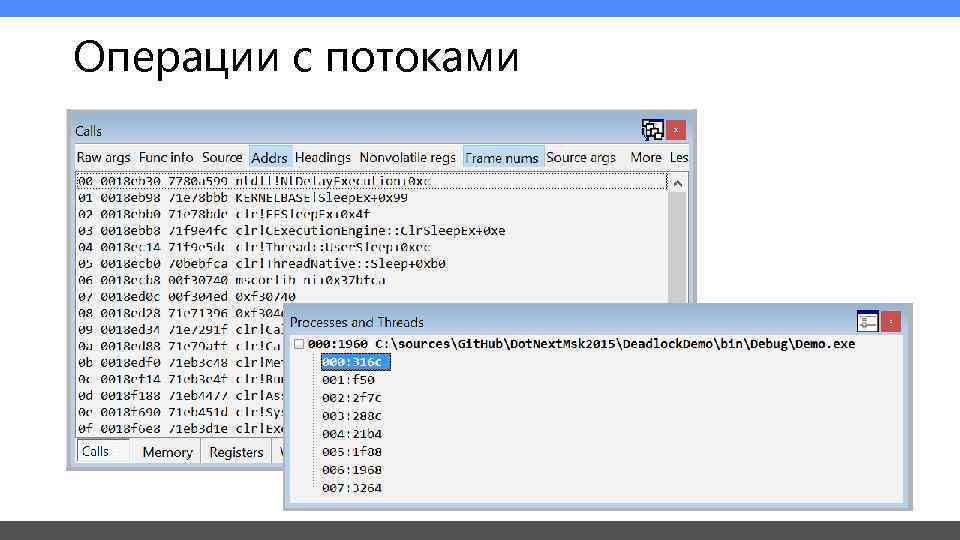960x540 pixels.
Task: Select thread 002:2f7c
Action: tap(352, 398)
